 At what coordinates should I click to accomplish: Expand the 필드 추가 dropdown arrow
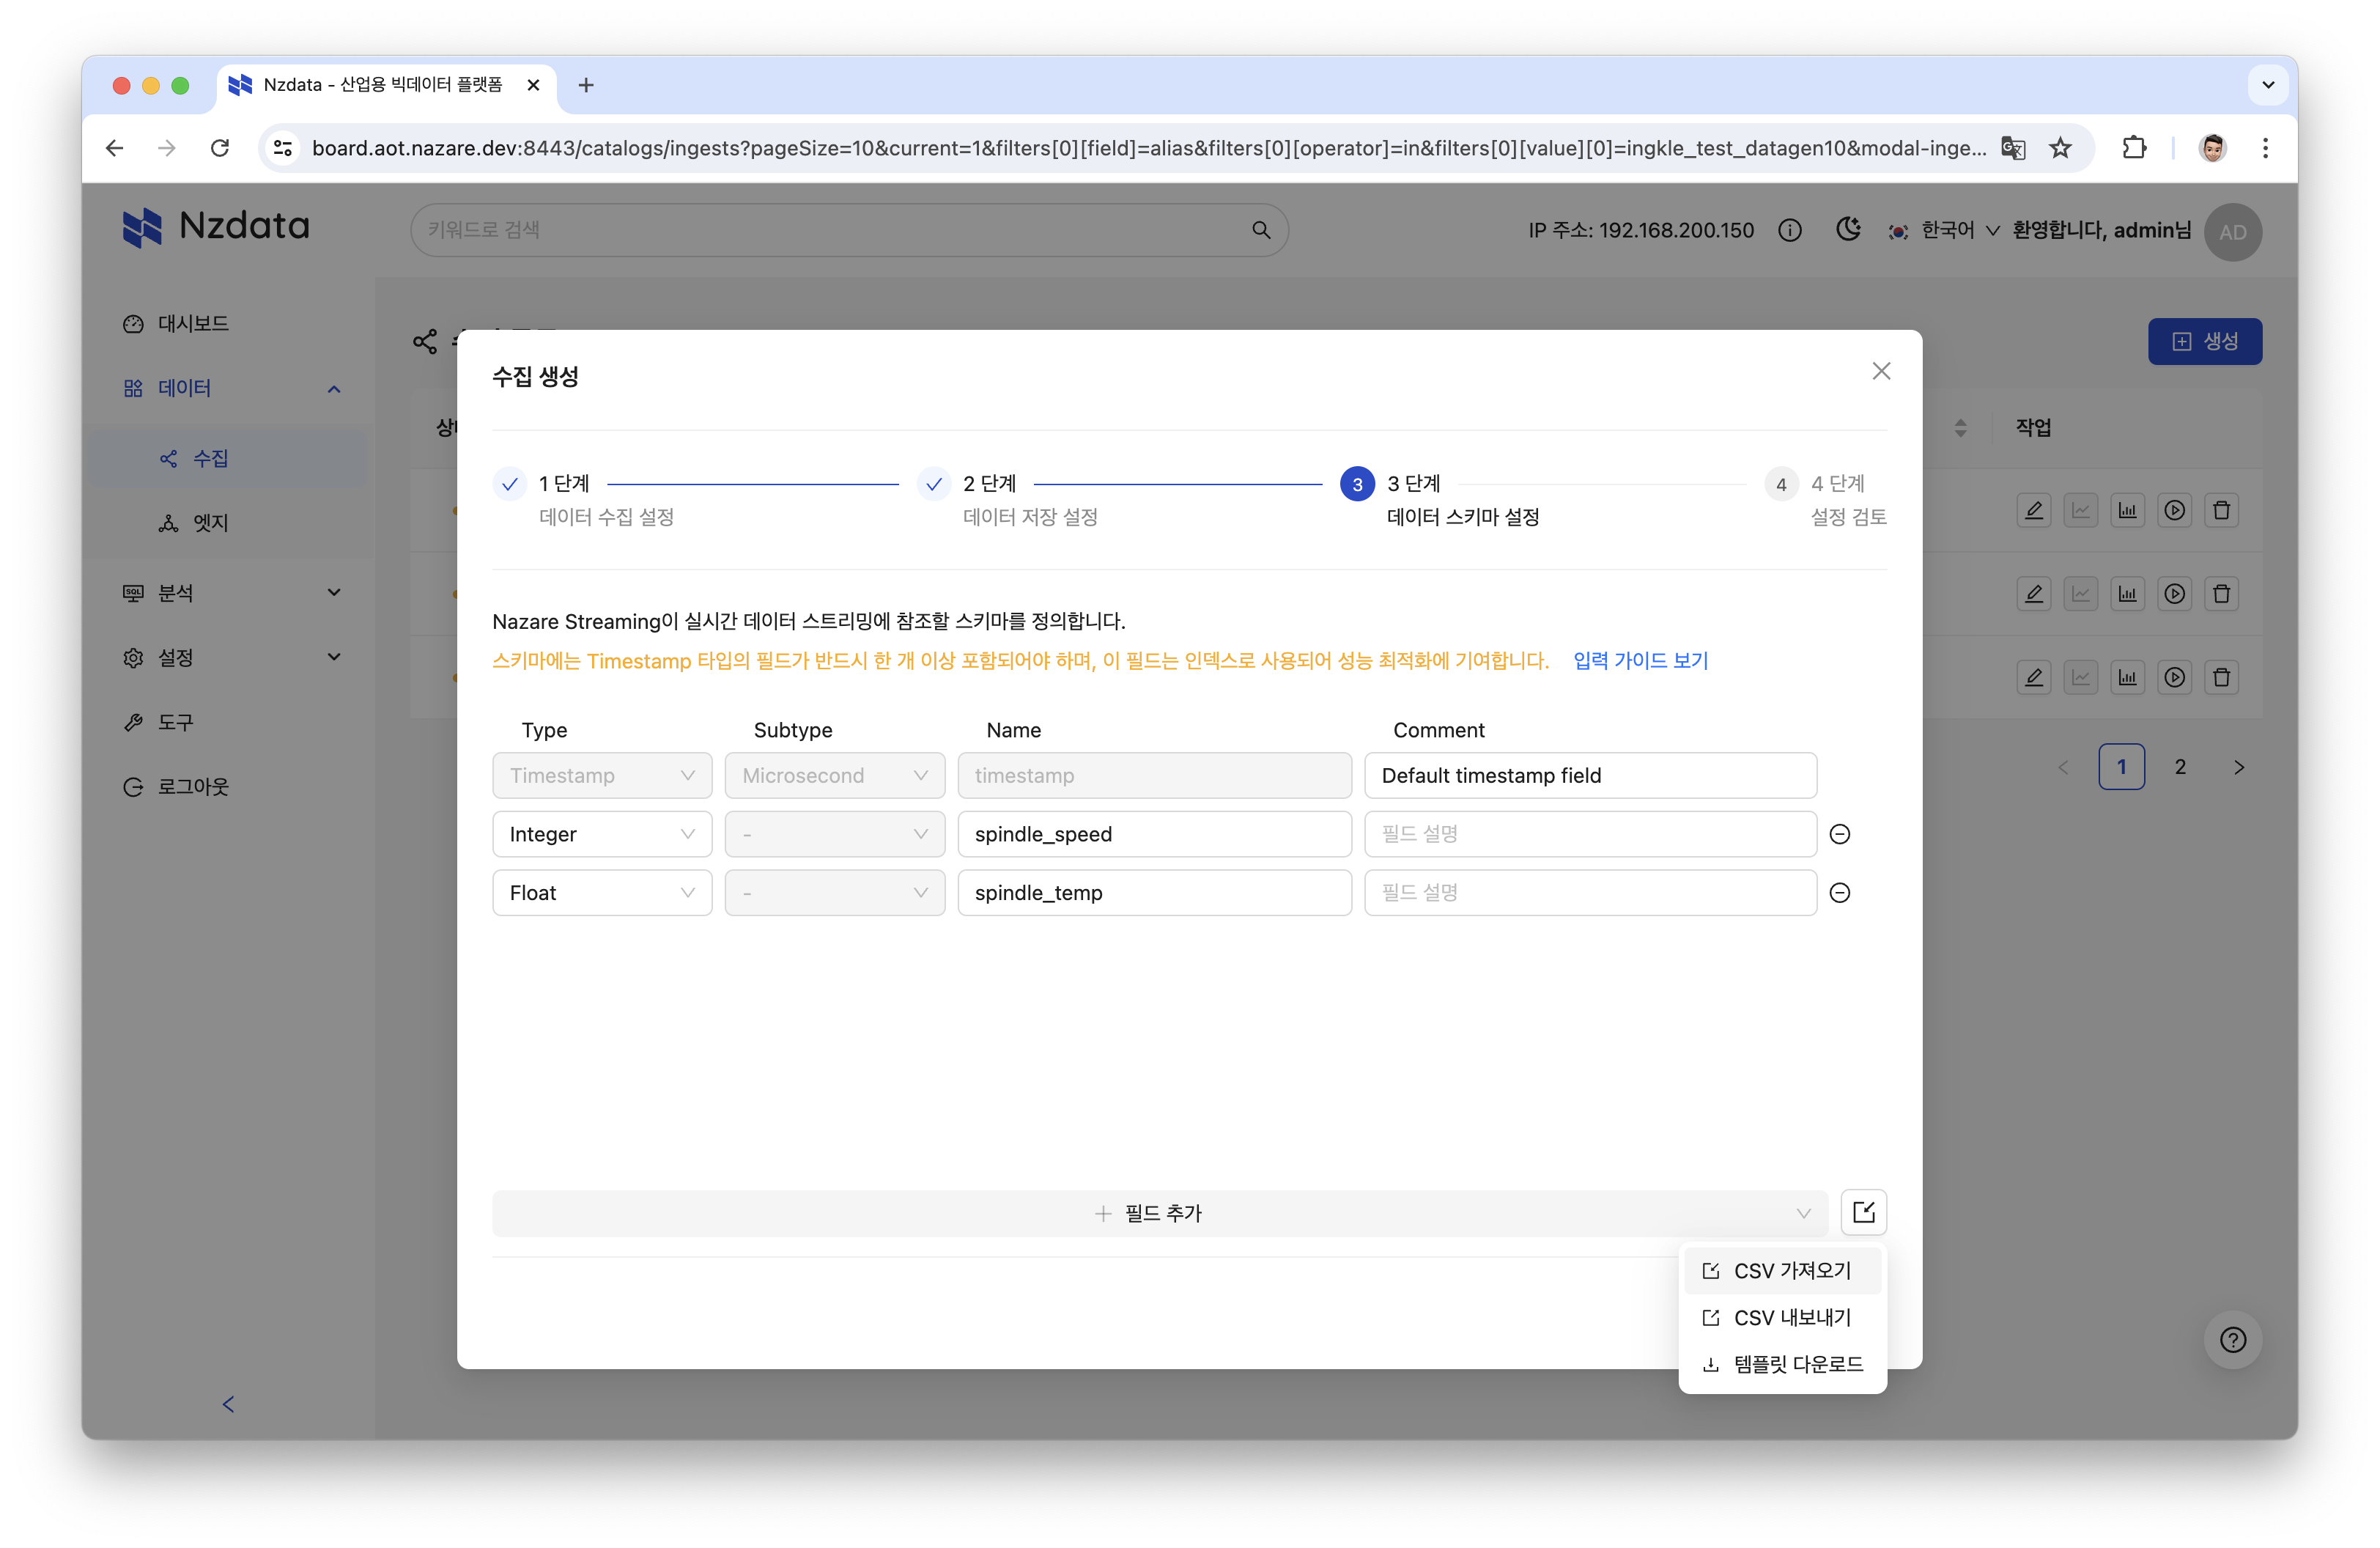[x=1803, y=1213]
